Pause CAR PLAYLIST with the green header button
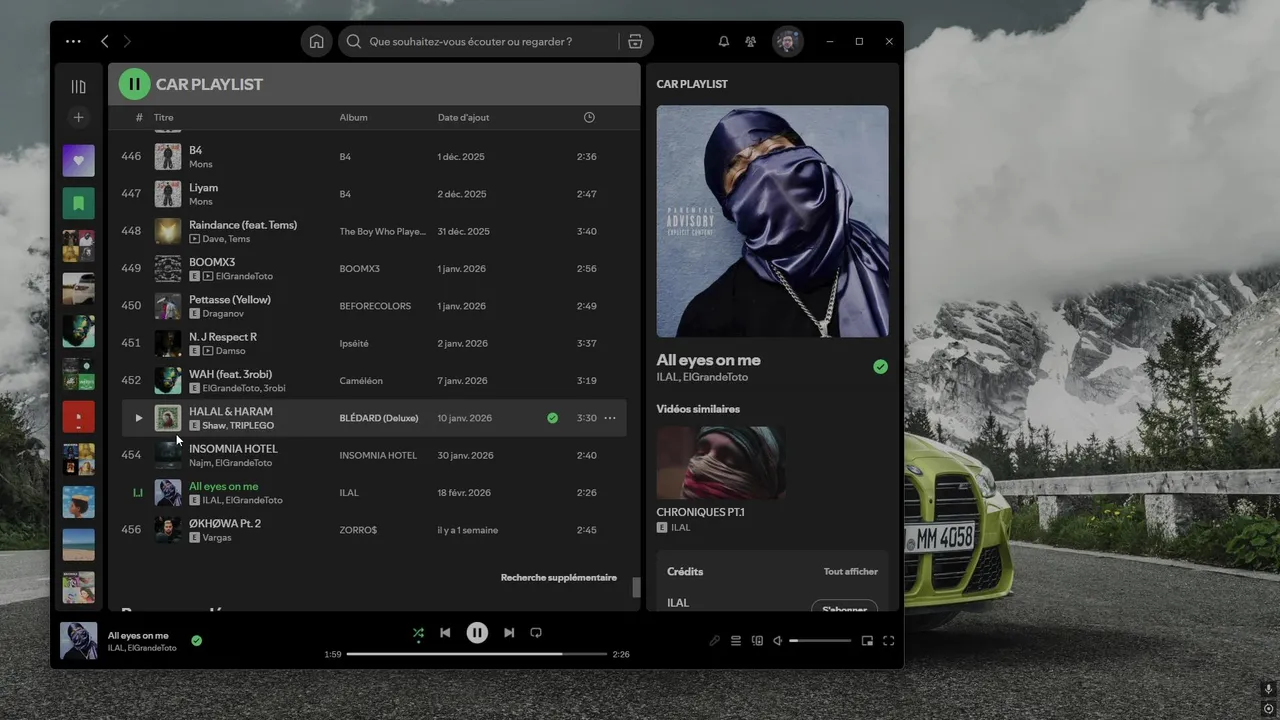1280x720 pixels. pyautogui.click(x=134, y=84)
